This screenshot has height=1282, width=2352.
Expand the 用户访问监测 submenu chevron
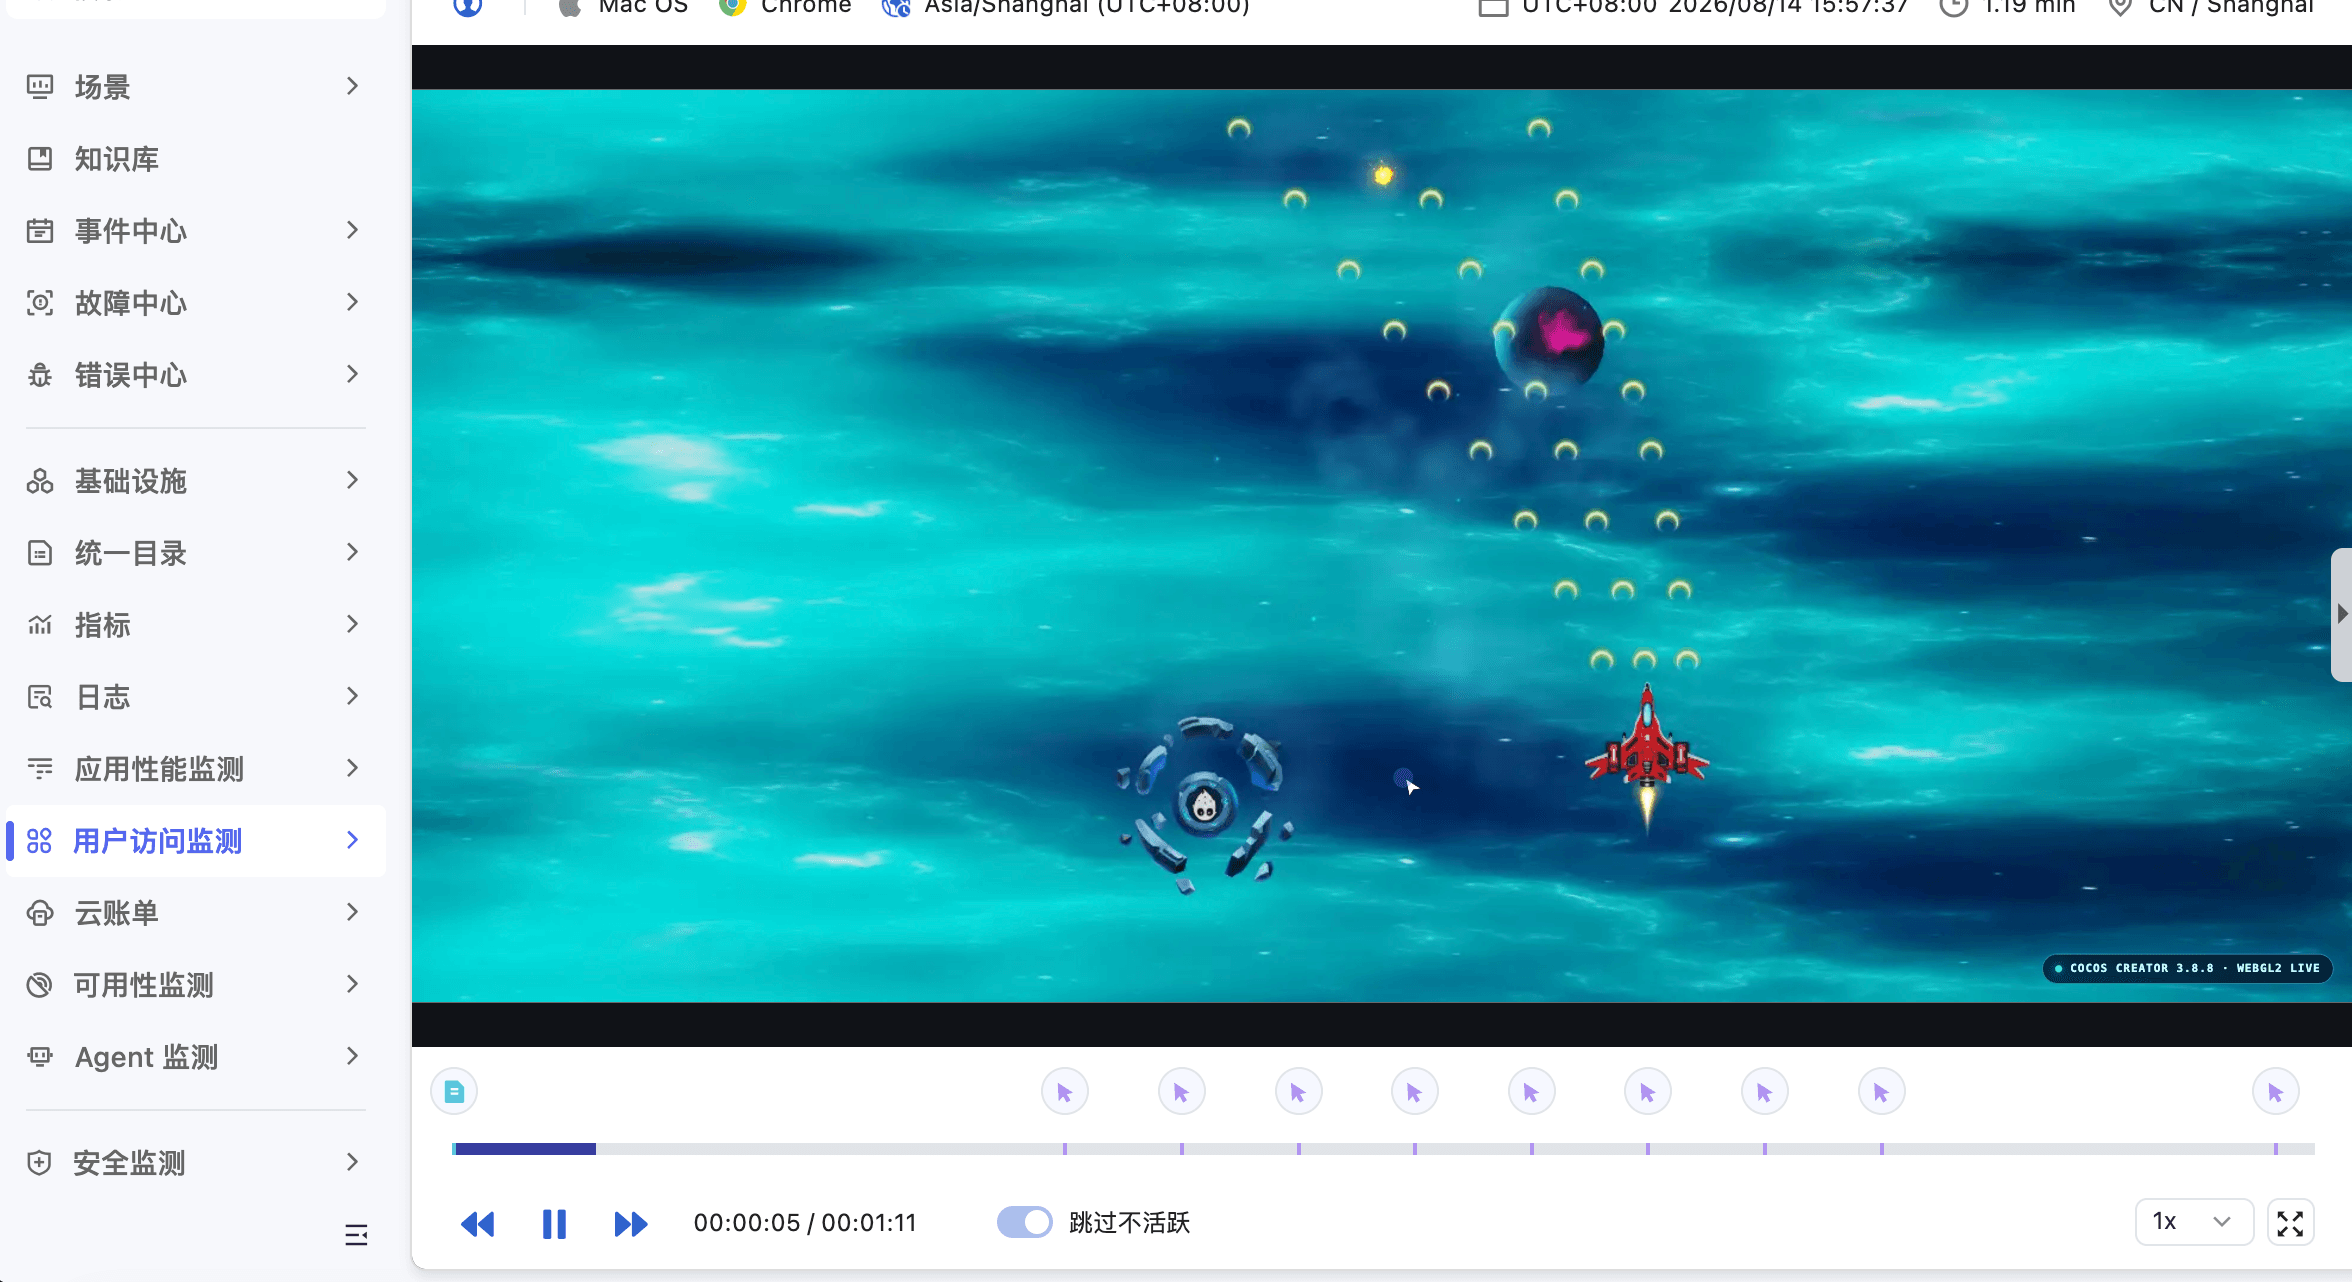pyautogui.click(x=352, y=840)
